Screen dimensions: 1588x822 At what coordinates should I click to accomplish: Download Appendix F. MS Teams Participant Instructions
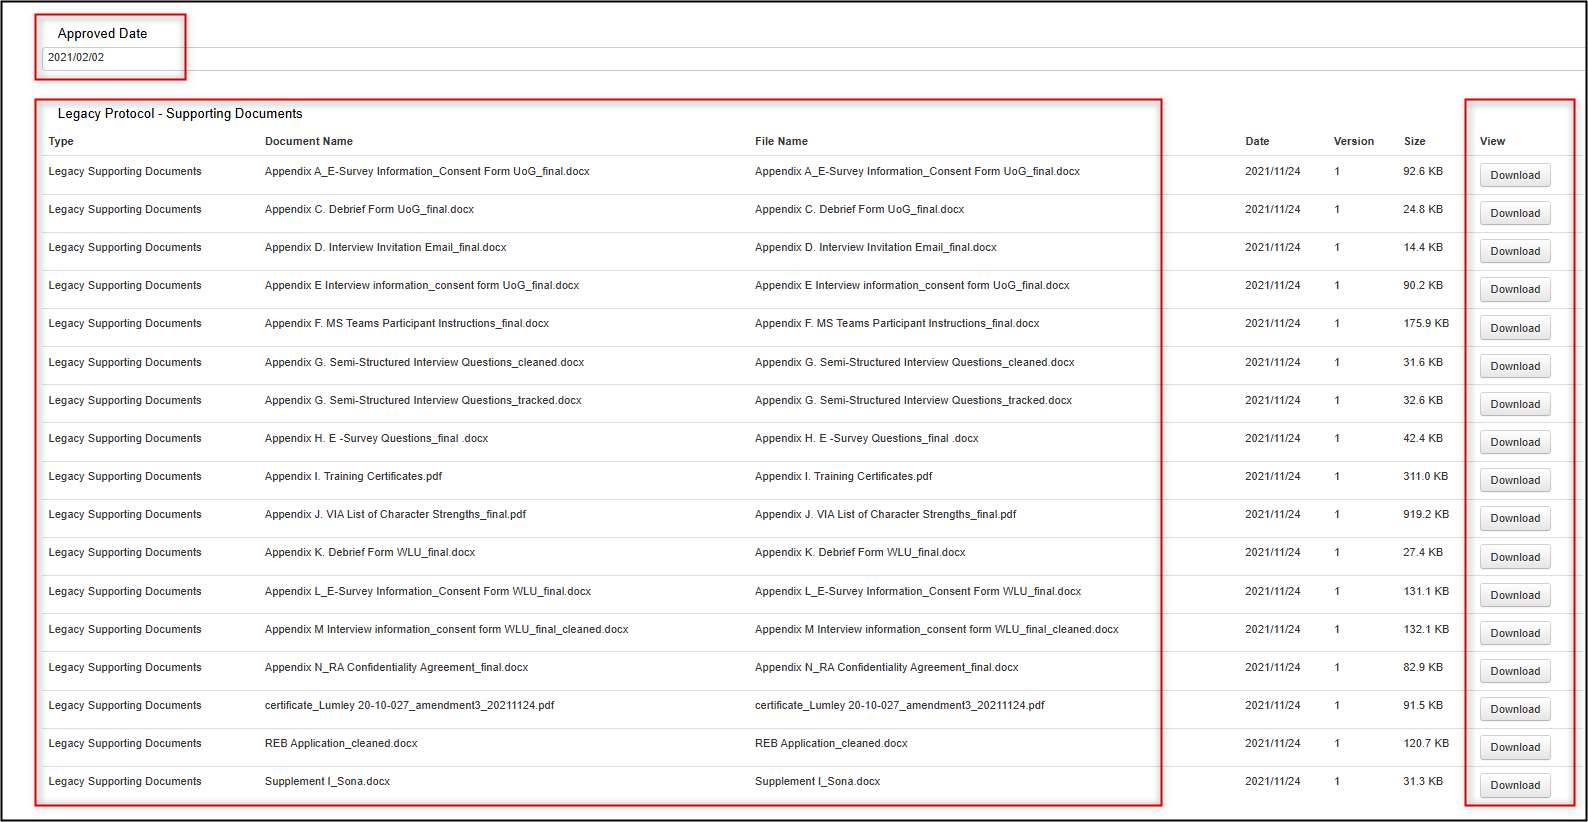coord(1515,328)
